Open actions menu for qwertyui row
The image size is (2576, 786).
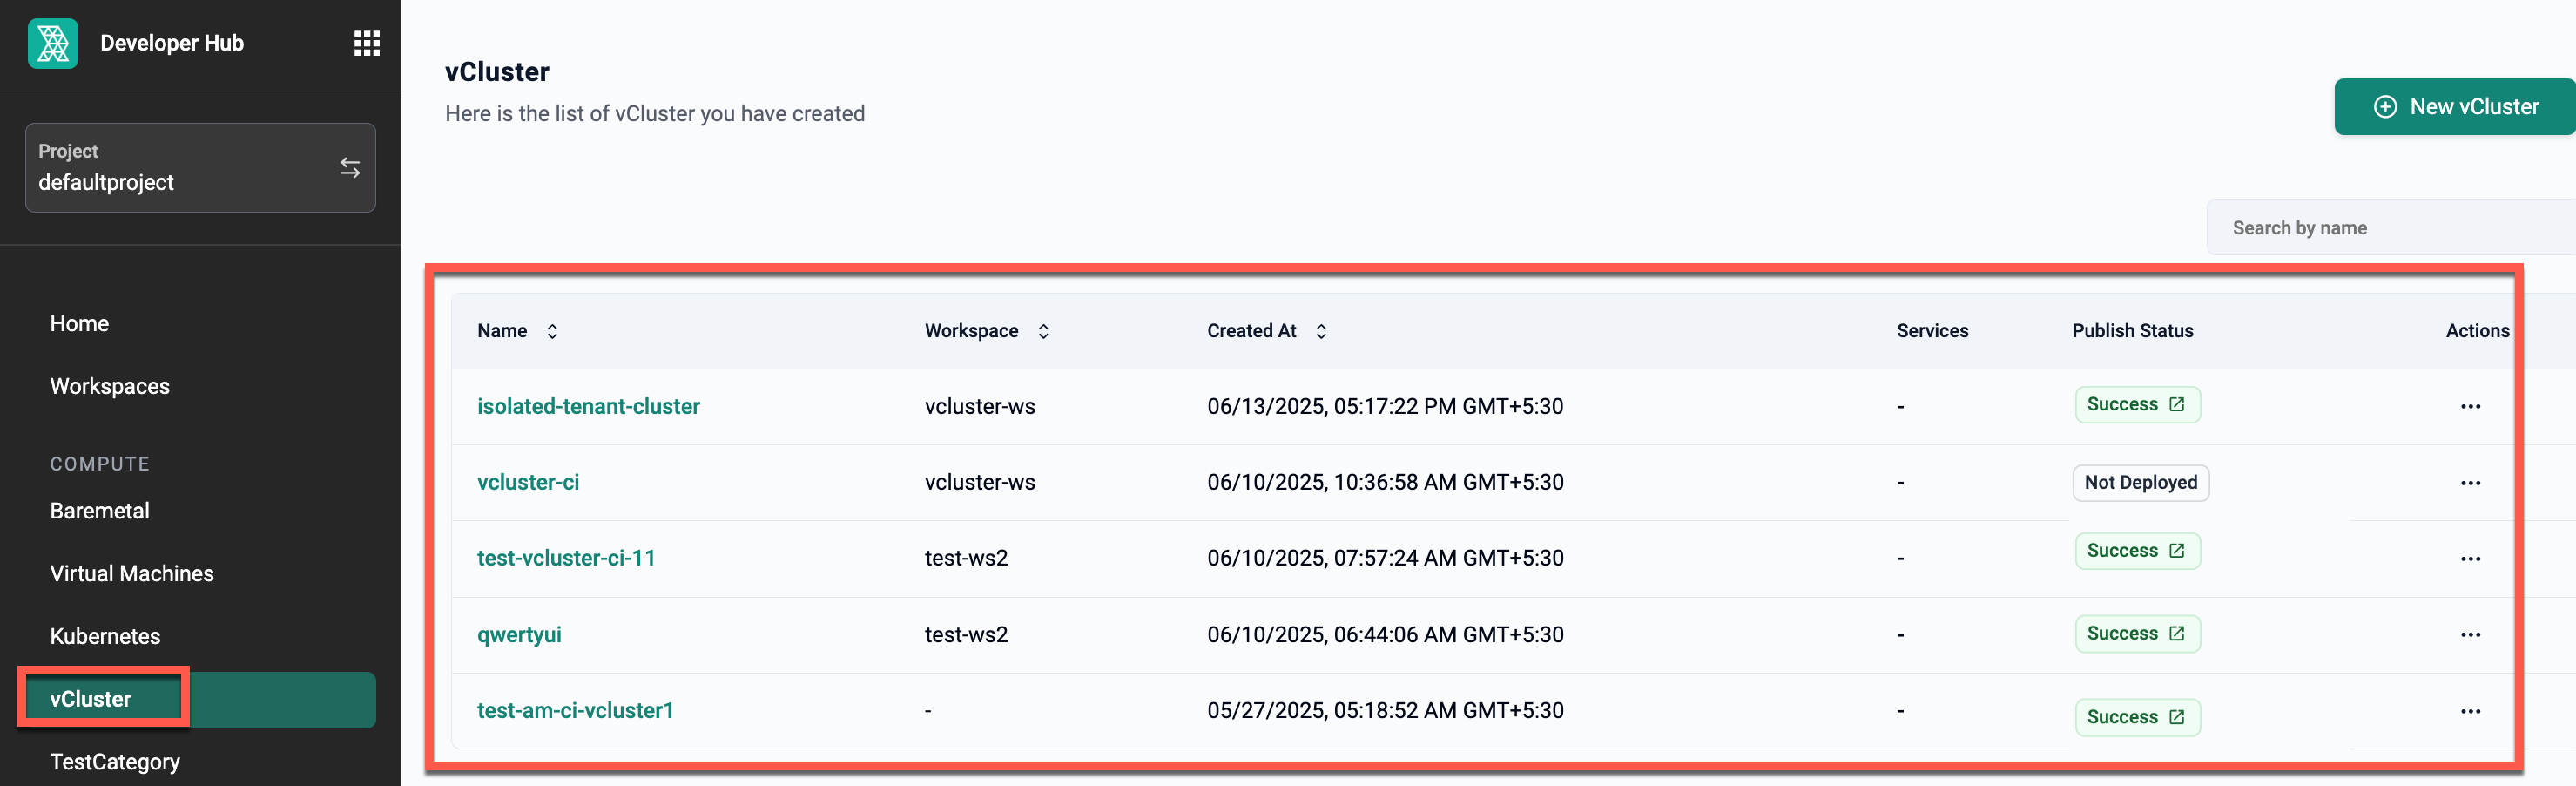pyautogui.click(x=2470, y=635)
